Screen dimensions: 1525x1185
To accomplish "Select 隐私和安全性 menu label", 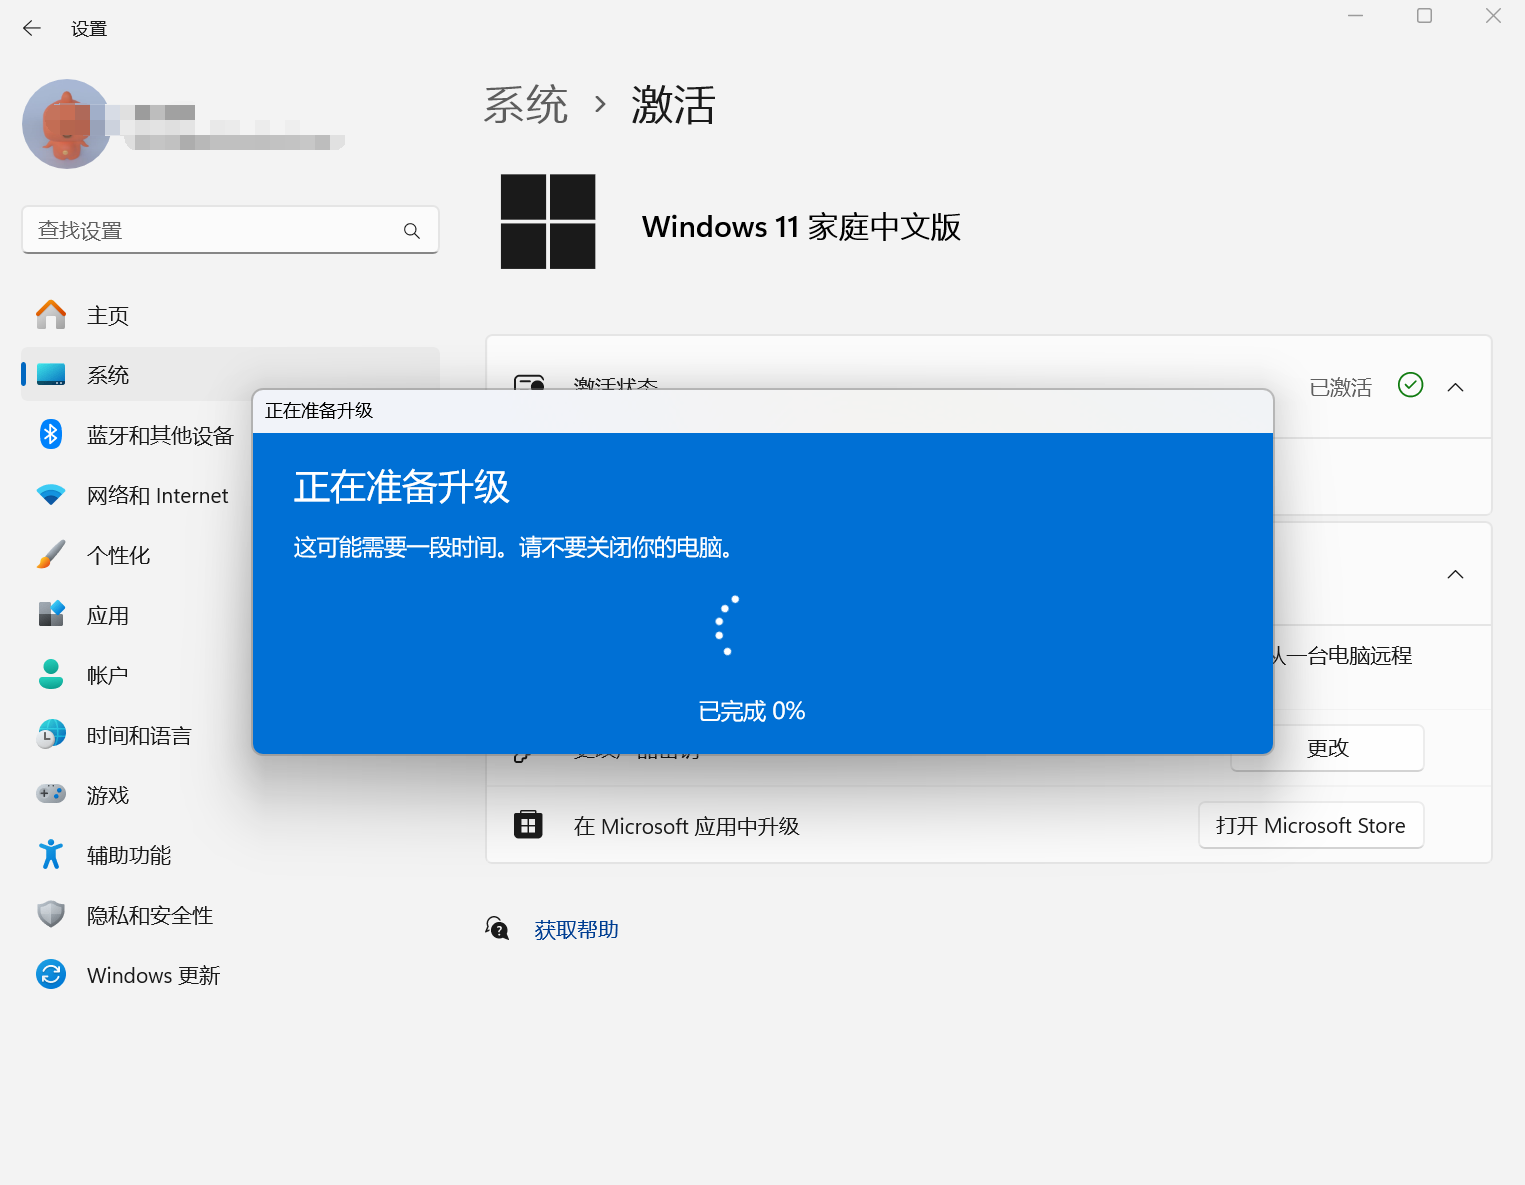I will tap(150, 916).
